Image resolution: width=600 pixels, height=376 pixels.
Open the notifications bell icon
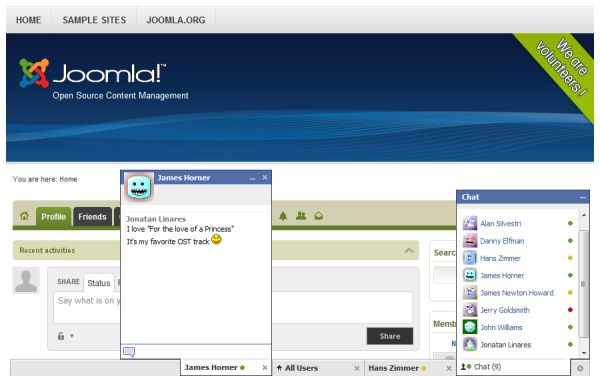coord(283,216)
